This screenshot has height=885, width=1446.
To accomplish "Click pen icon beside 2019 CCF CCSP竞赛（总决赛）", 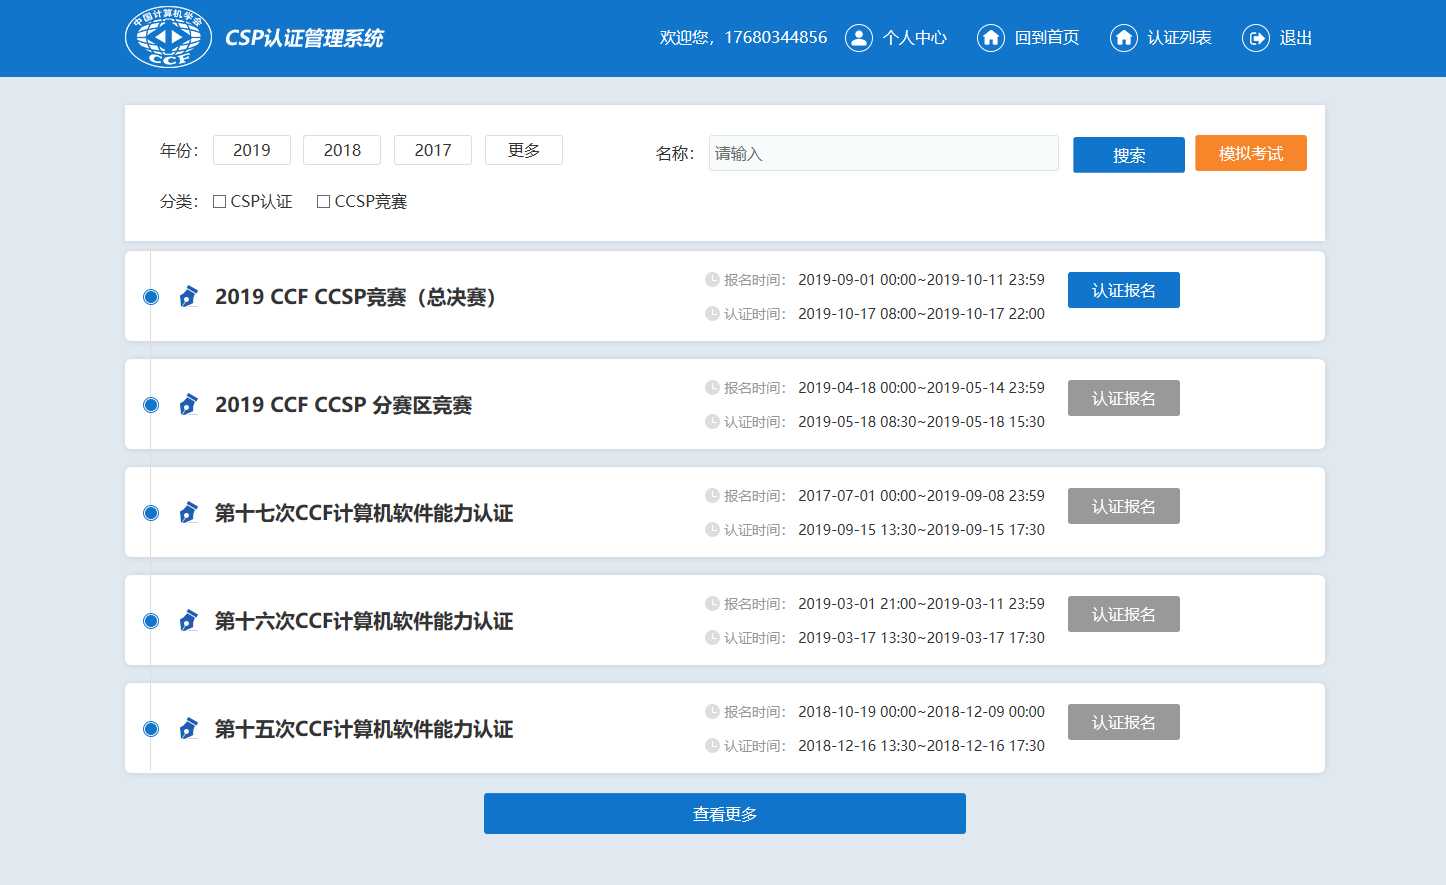I will tap(188, 296).
